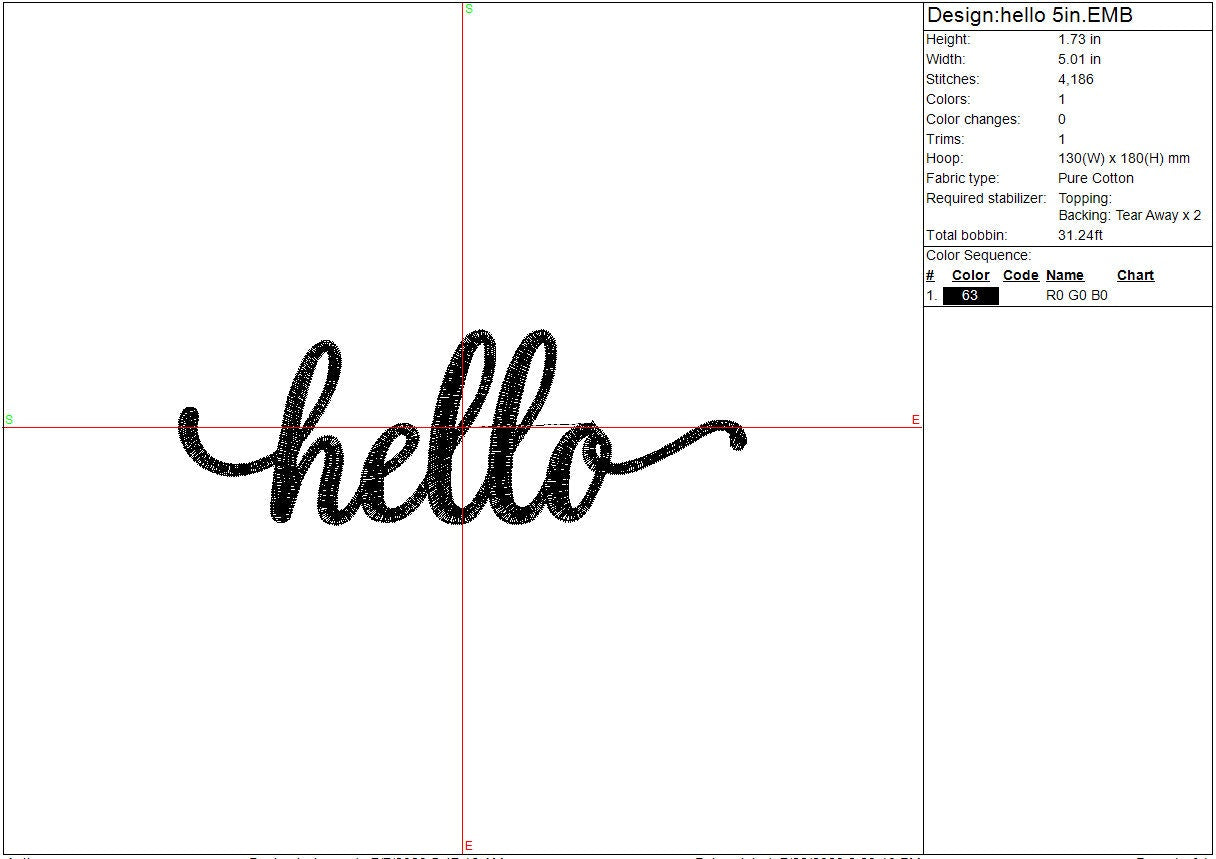The width and height of the screenshot is (1216, 859).
Task: Click the red E marker at right of horizontal axis
Action: tap(915, 420)
